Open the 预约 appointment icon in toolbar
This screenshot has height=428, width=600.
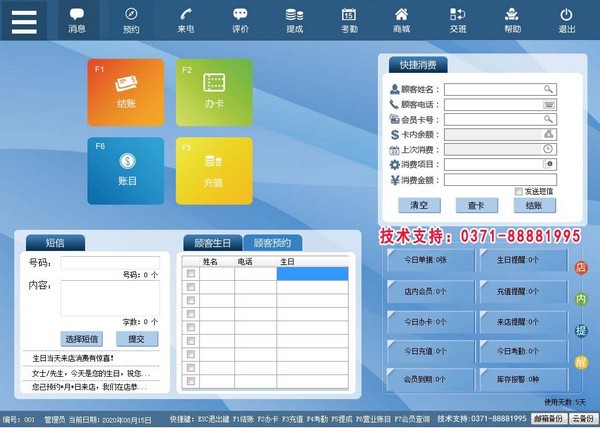coord(131,19)
